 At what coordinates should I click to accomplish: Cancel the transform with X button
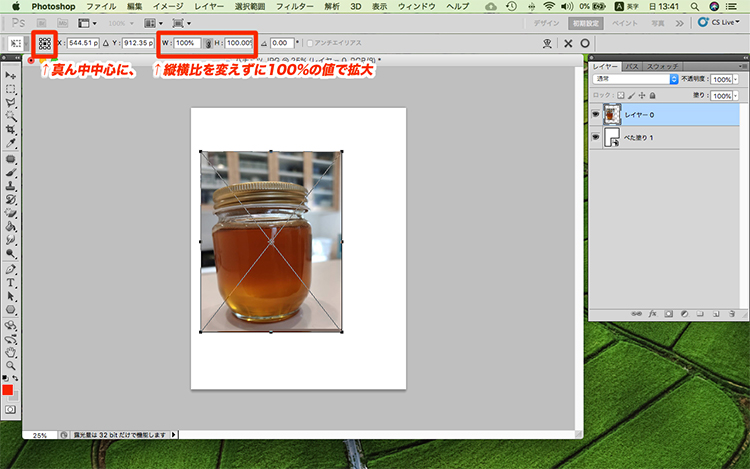[x=568, y=44]
